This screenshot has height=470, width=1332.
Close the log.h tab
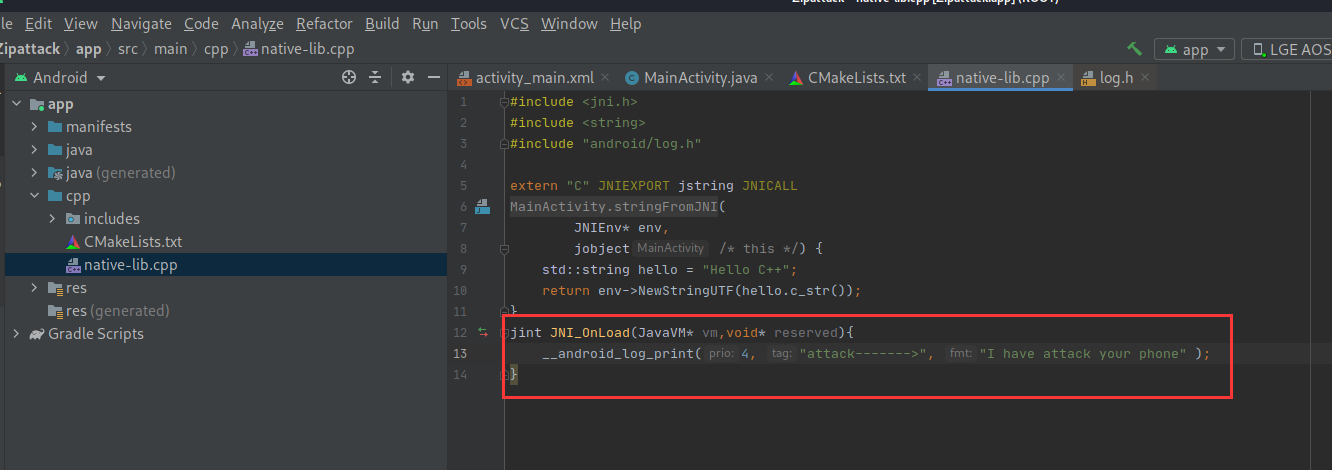click(x=1146, y=78)
